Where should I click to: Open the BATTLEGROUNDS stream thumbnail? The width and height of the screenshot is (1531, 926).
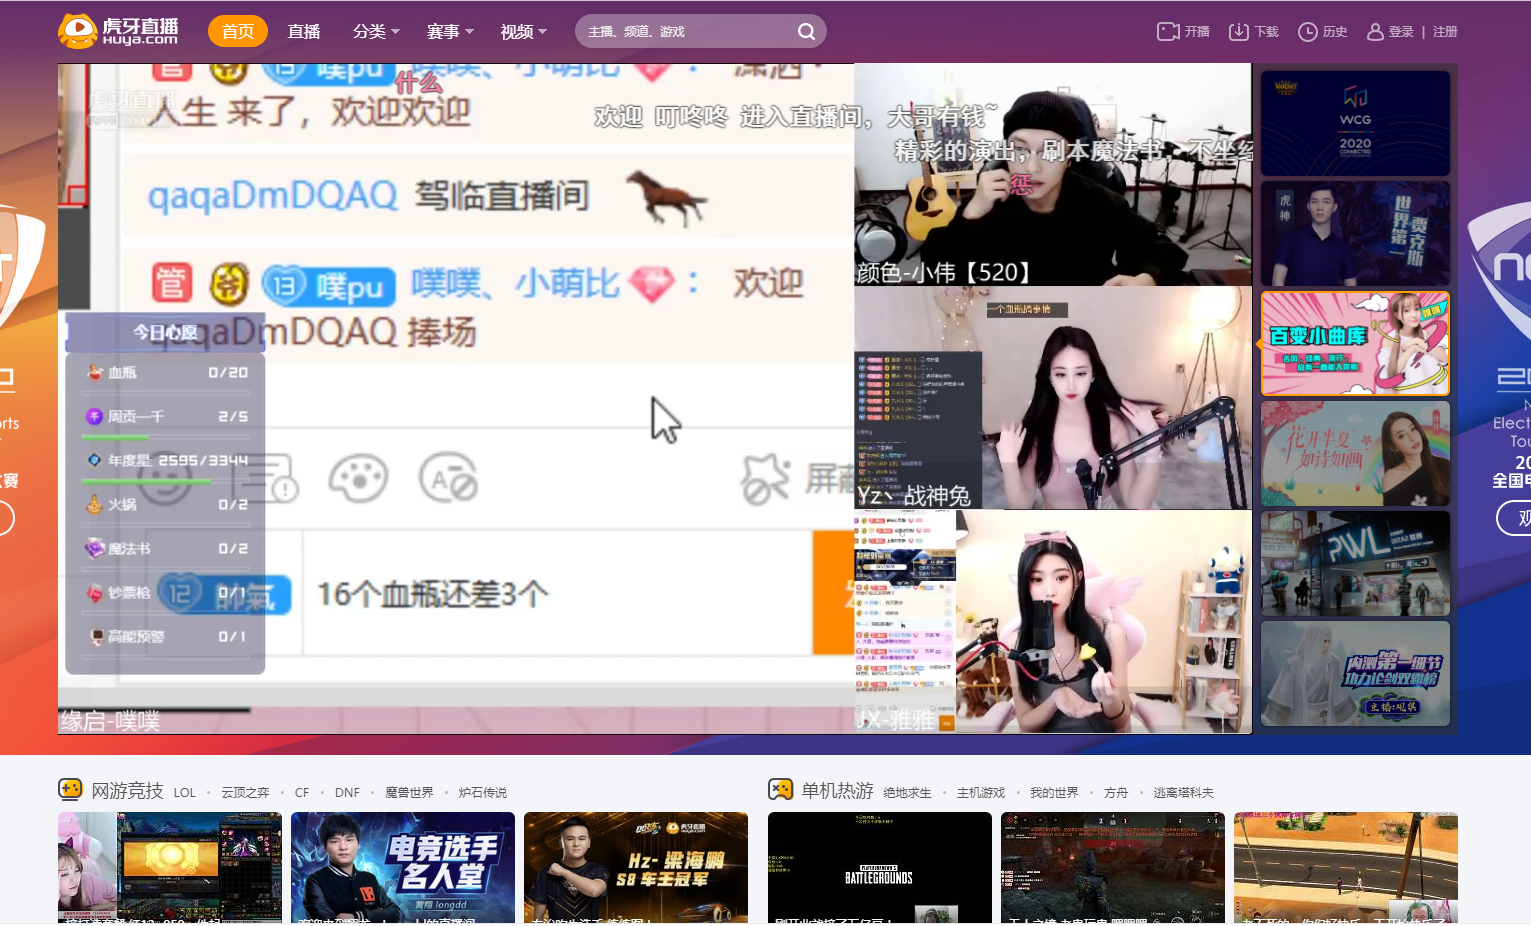[879, 867]
